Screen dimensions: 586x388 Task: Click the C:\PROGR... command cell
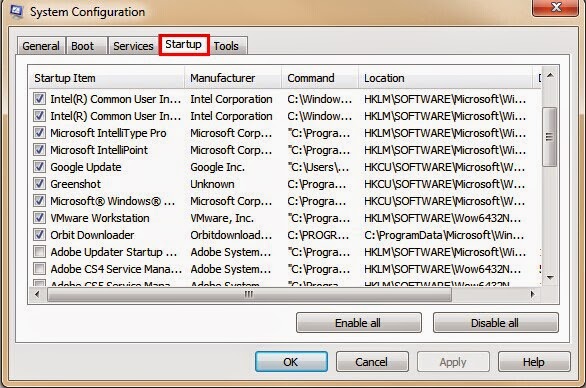pos(318,235)
